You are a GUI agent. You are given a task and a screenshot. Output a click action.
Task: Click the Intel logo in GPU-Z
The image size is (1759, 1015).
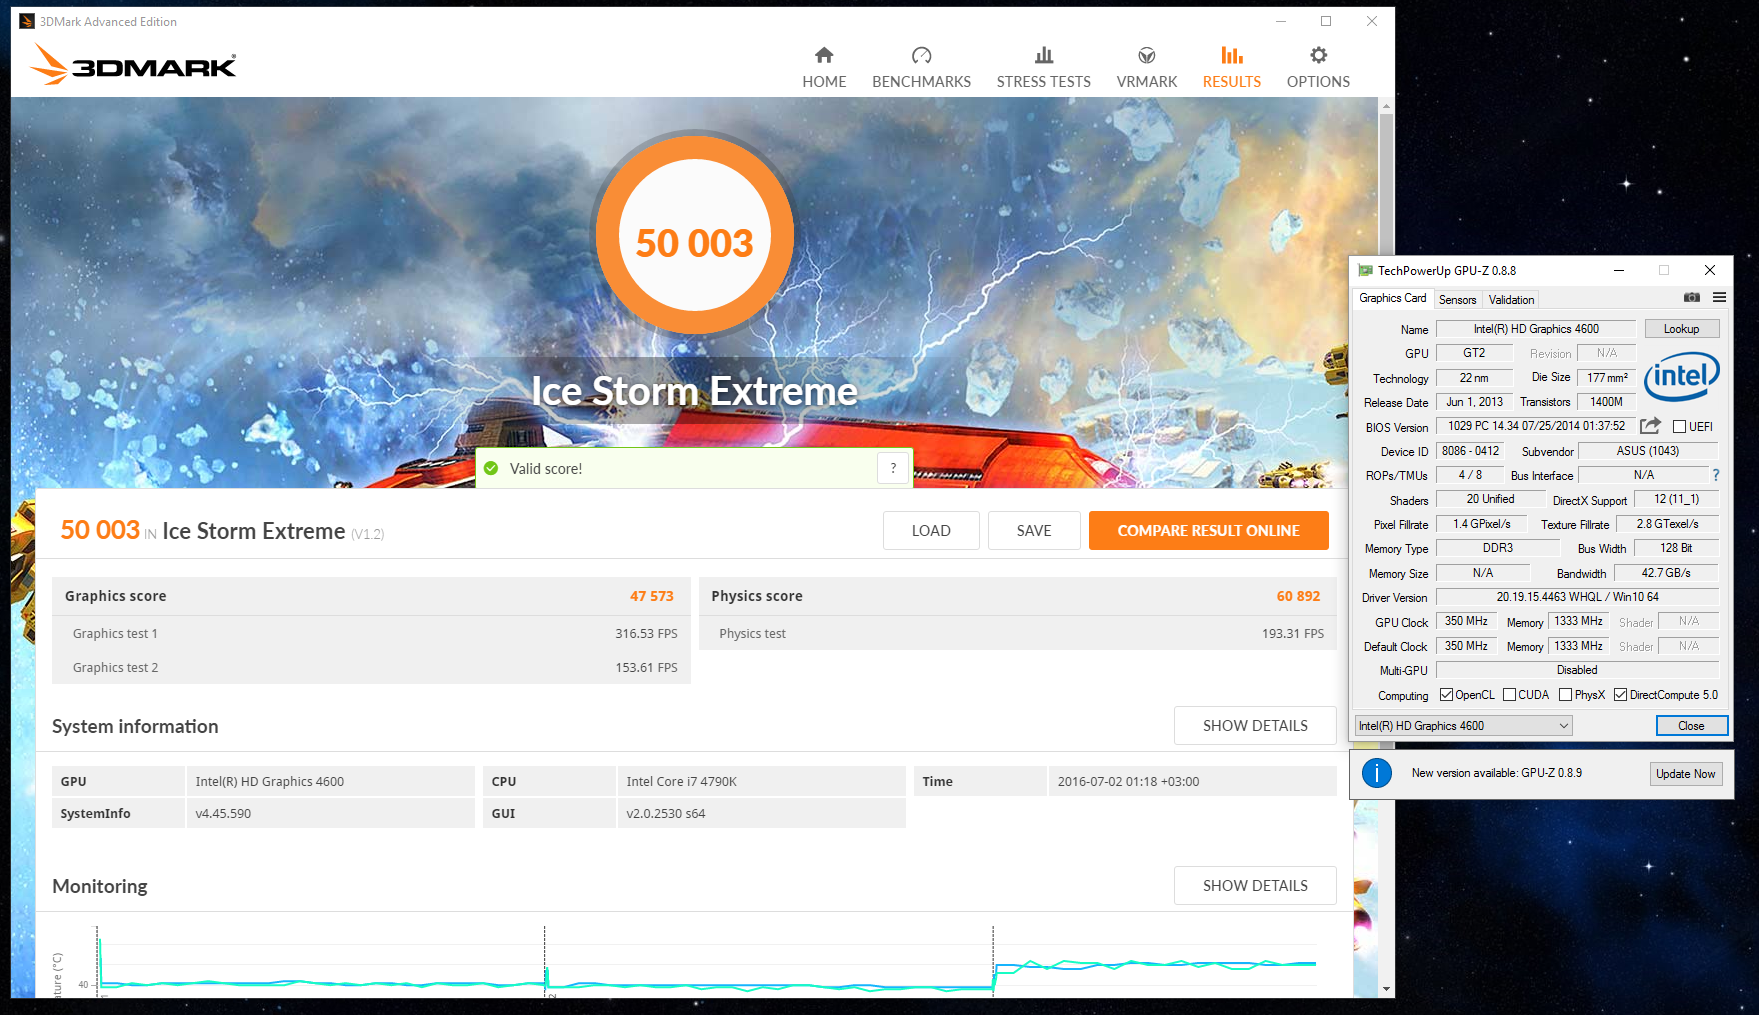[1682, 376]
